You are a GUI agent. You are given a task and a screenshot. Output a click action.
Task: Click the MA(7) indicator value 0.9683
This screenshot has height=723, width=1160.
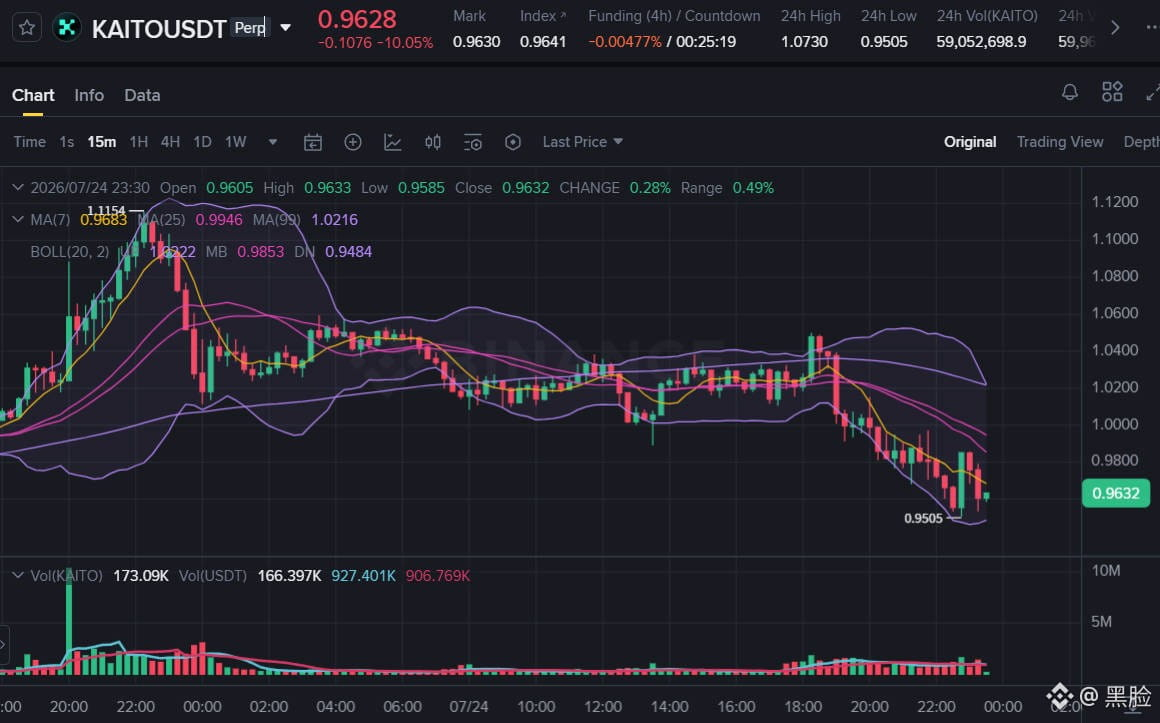pyautogui.click(x=104, y=220)
